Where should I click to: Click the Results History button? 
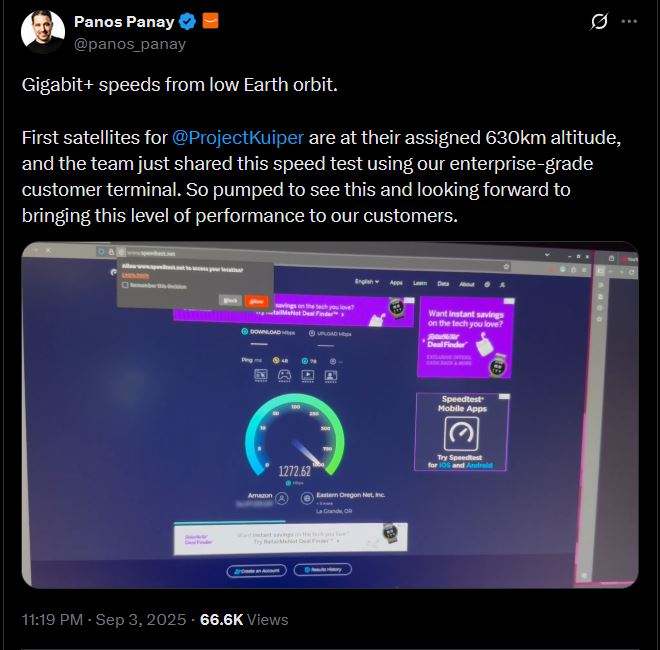[322, 570]
